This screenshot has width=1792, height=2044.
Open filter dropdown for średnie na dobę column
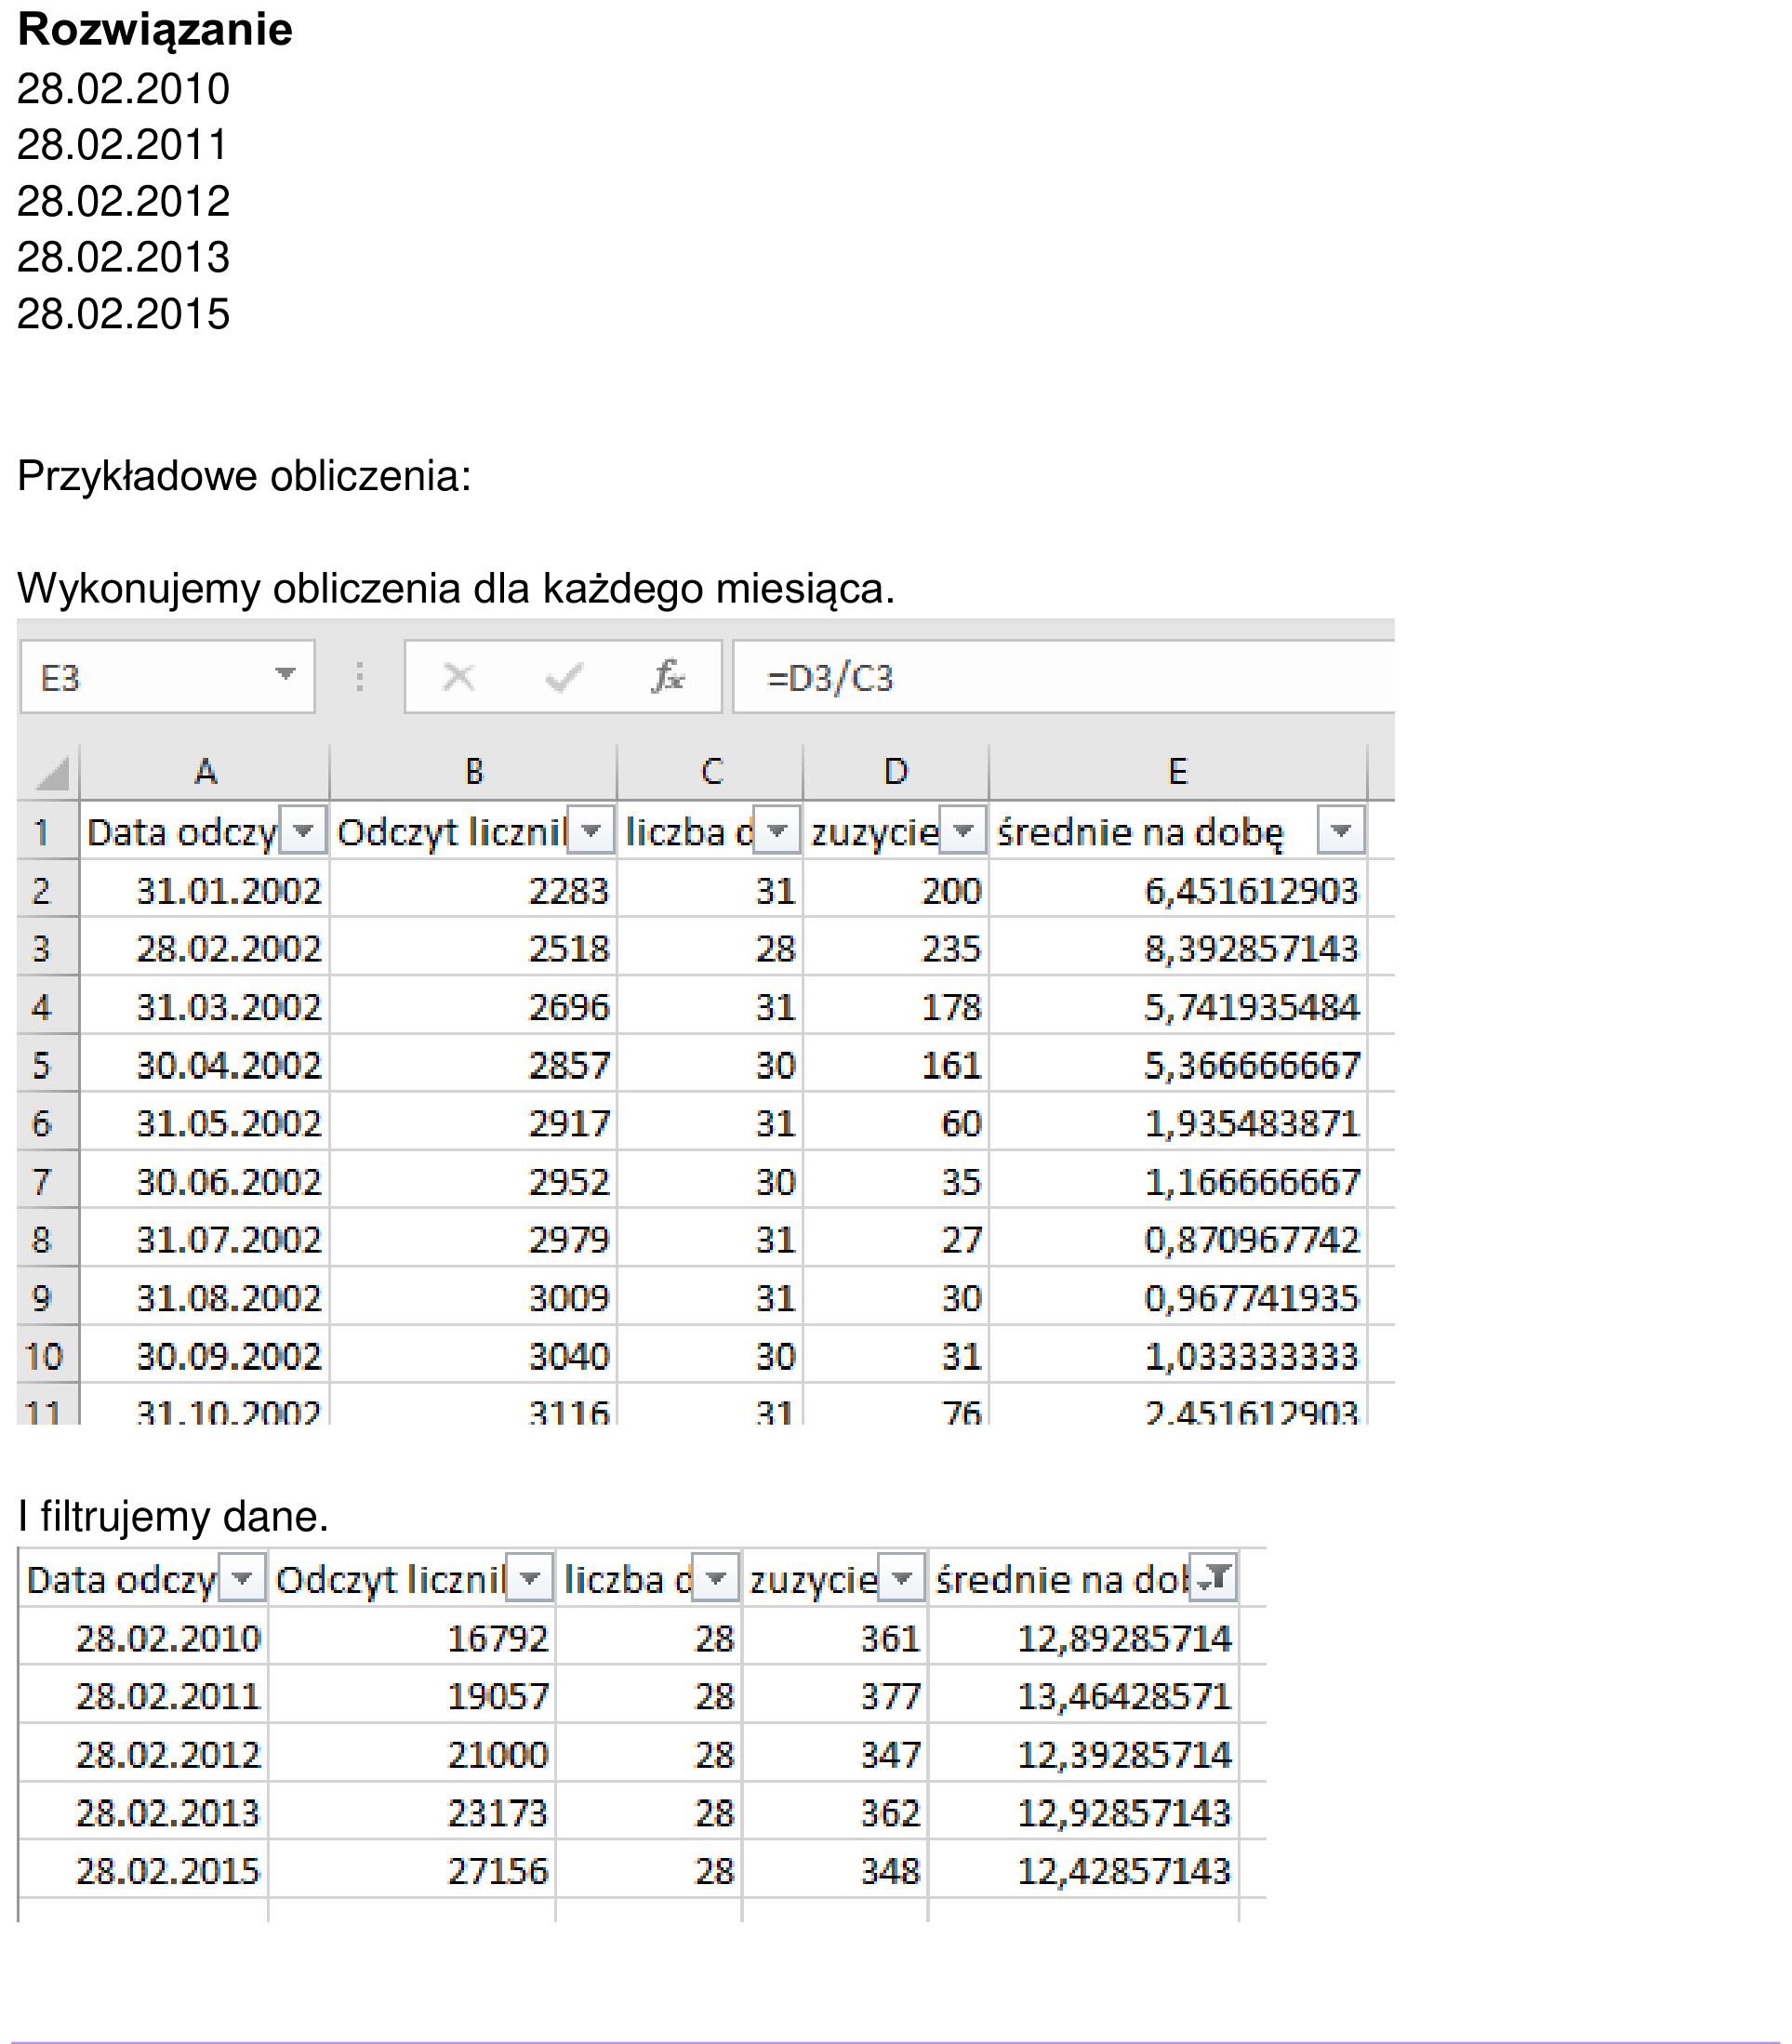(x=1341, y=830)
